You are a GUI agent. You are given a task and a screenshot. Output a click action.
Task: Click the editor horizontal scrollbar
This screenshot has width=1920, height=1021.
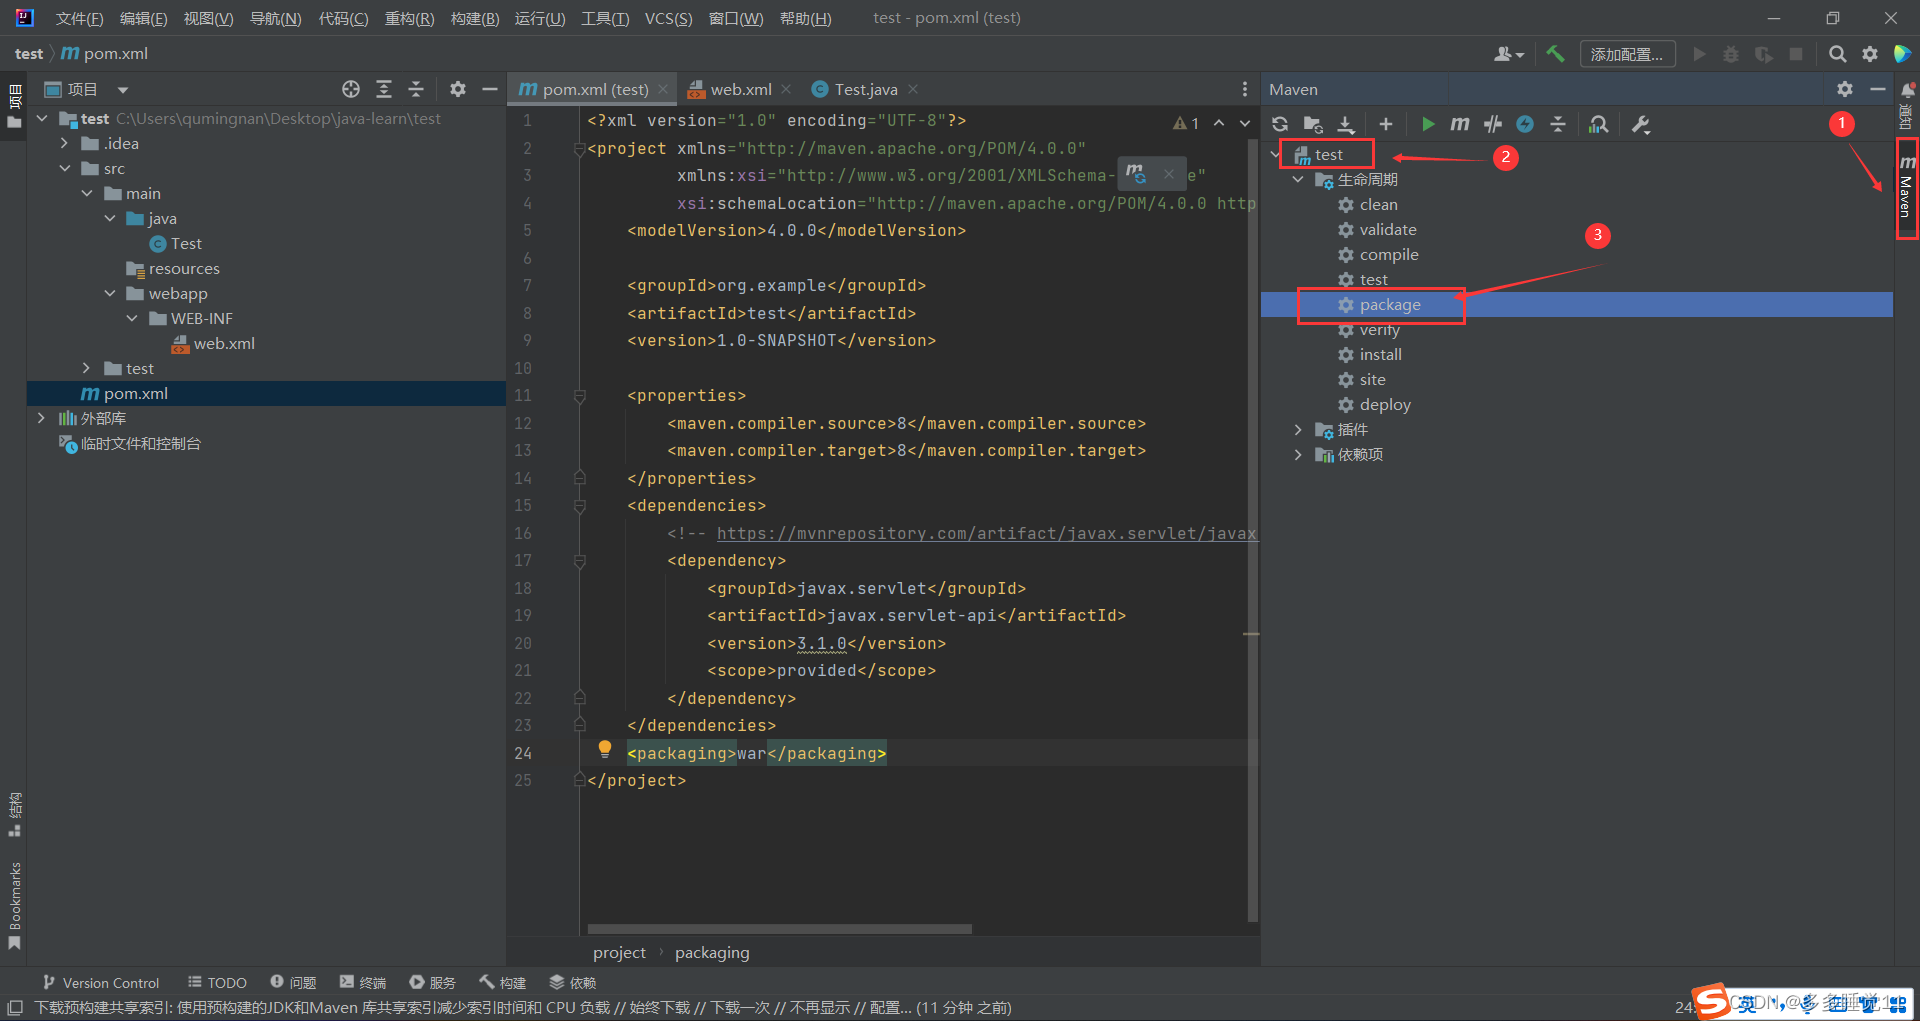[x=780, y=929]
